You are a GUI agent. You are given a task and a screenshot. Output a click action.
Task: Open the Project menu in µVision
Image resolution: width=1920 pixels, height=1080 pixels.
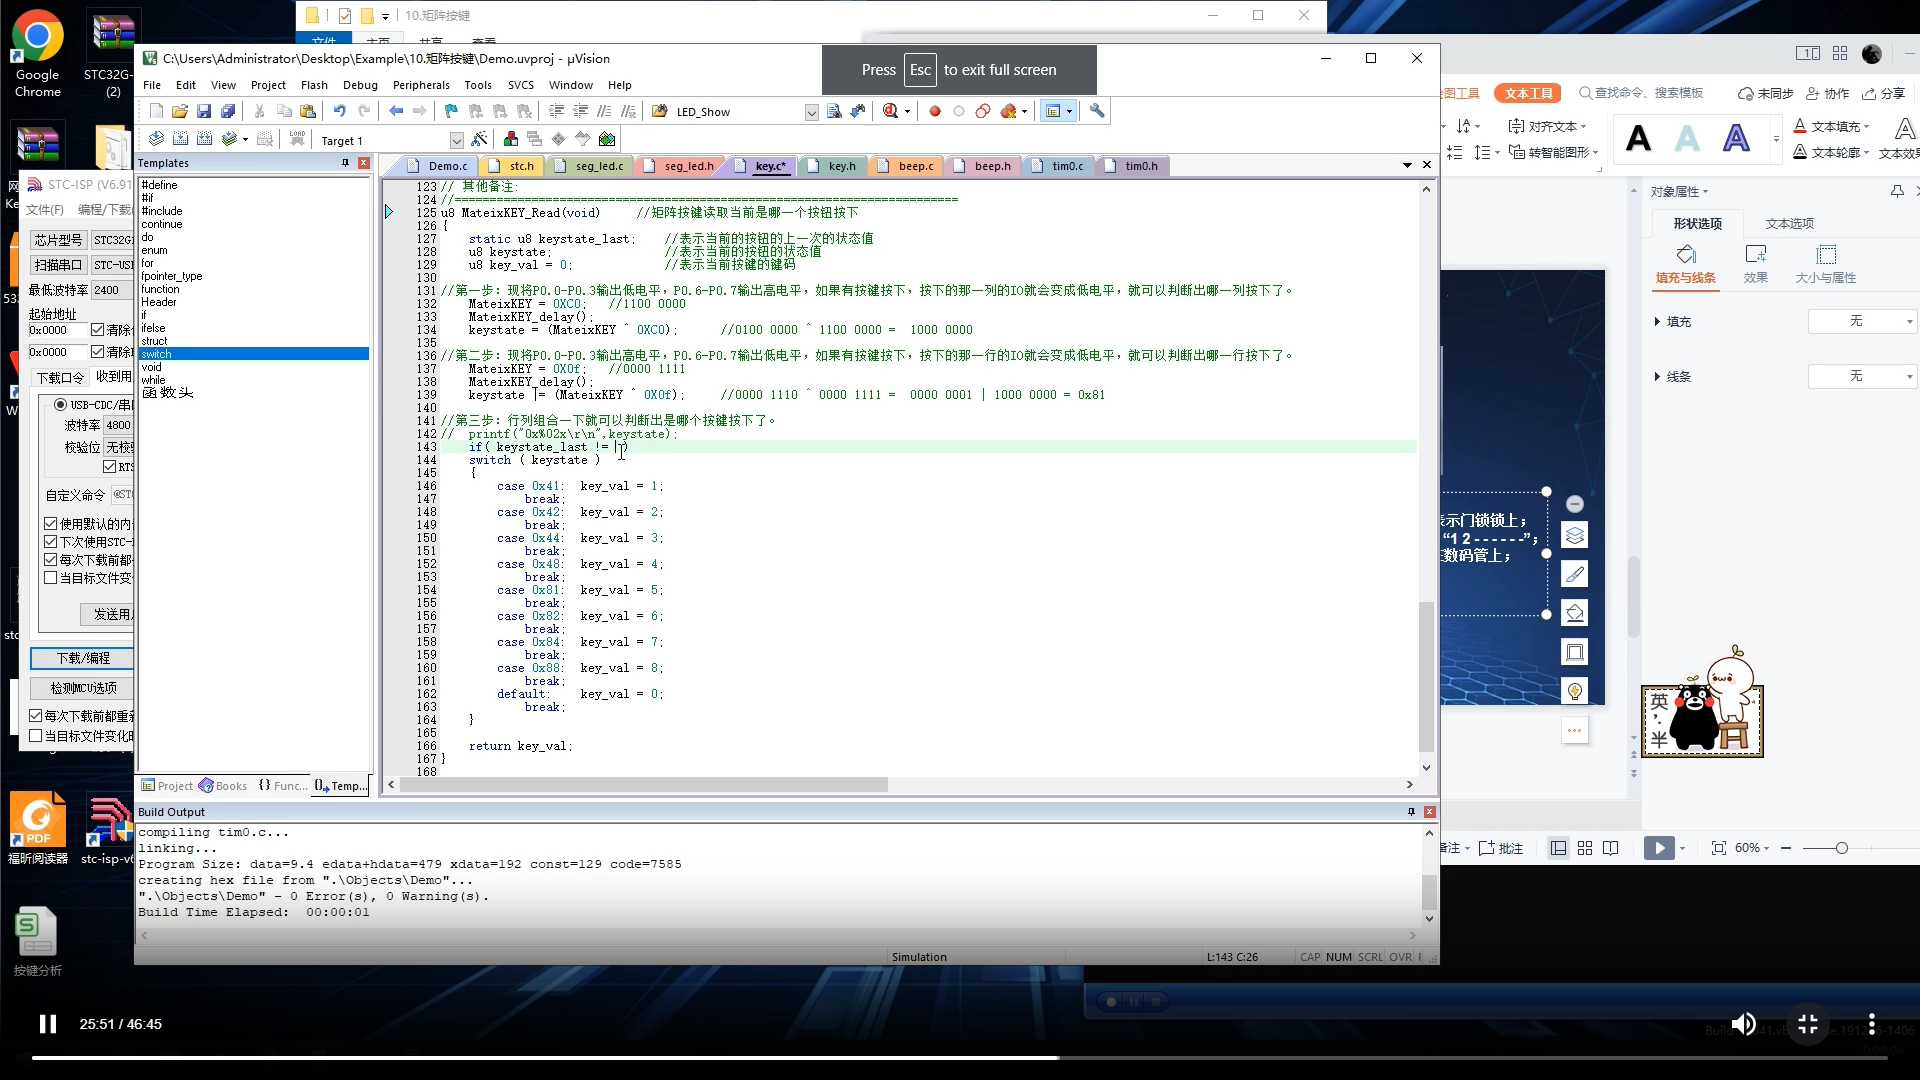click(x=268, y=85)
